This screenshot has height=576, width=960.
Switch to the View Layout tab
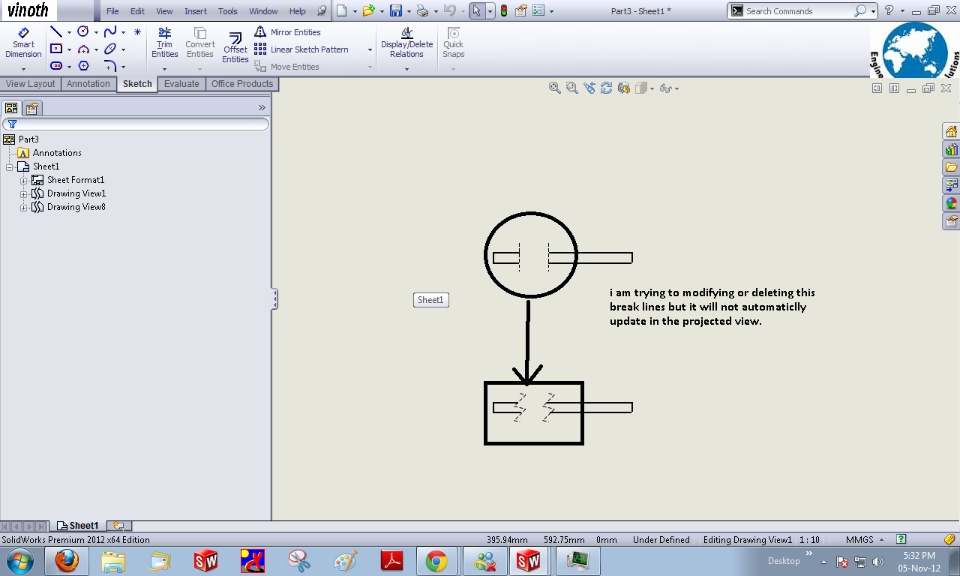click(30, 84)
